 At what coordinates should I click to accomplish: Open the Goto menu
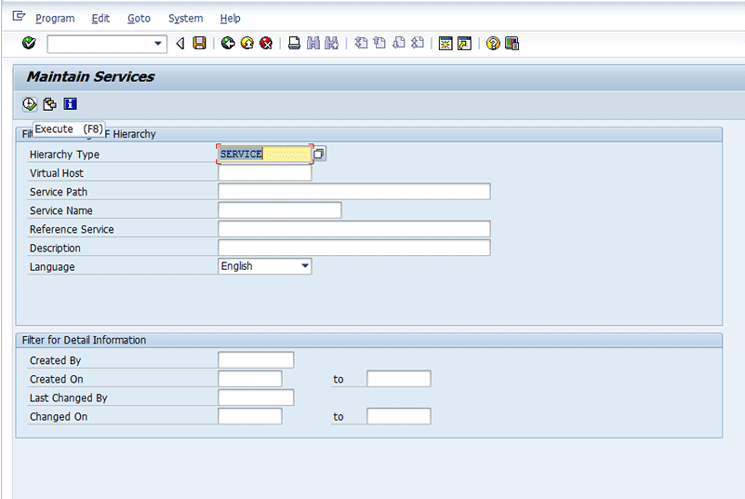click(x=139, y=18)
